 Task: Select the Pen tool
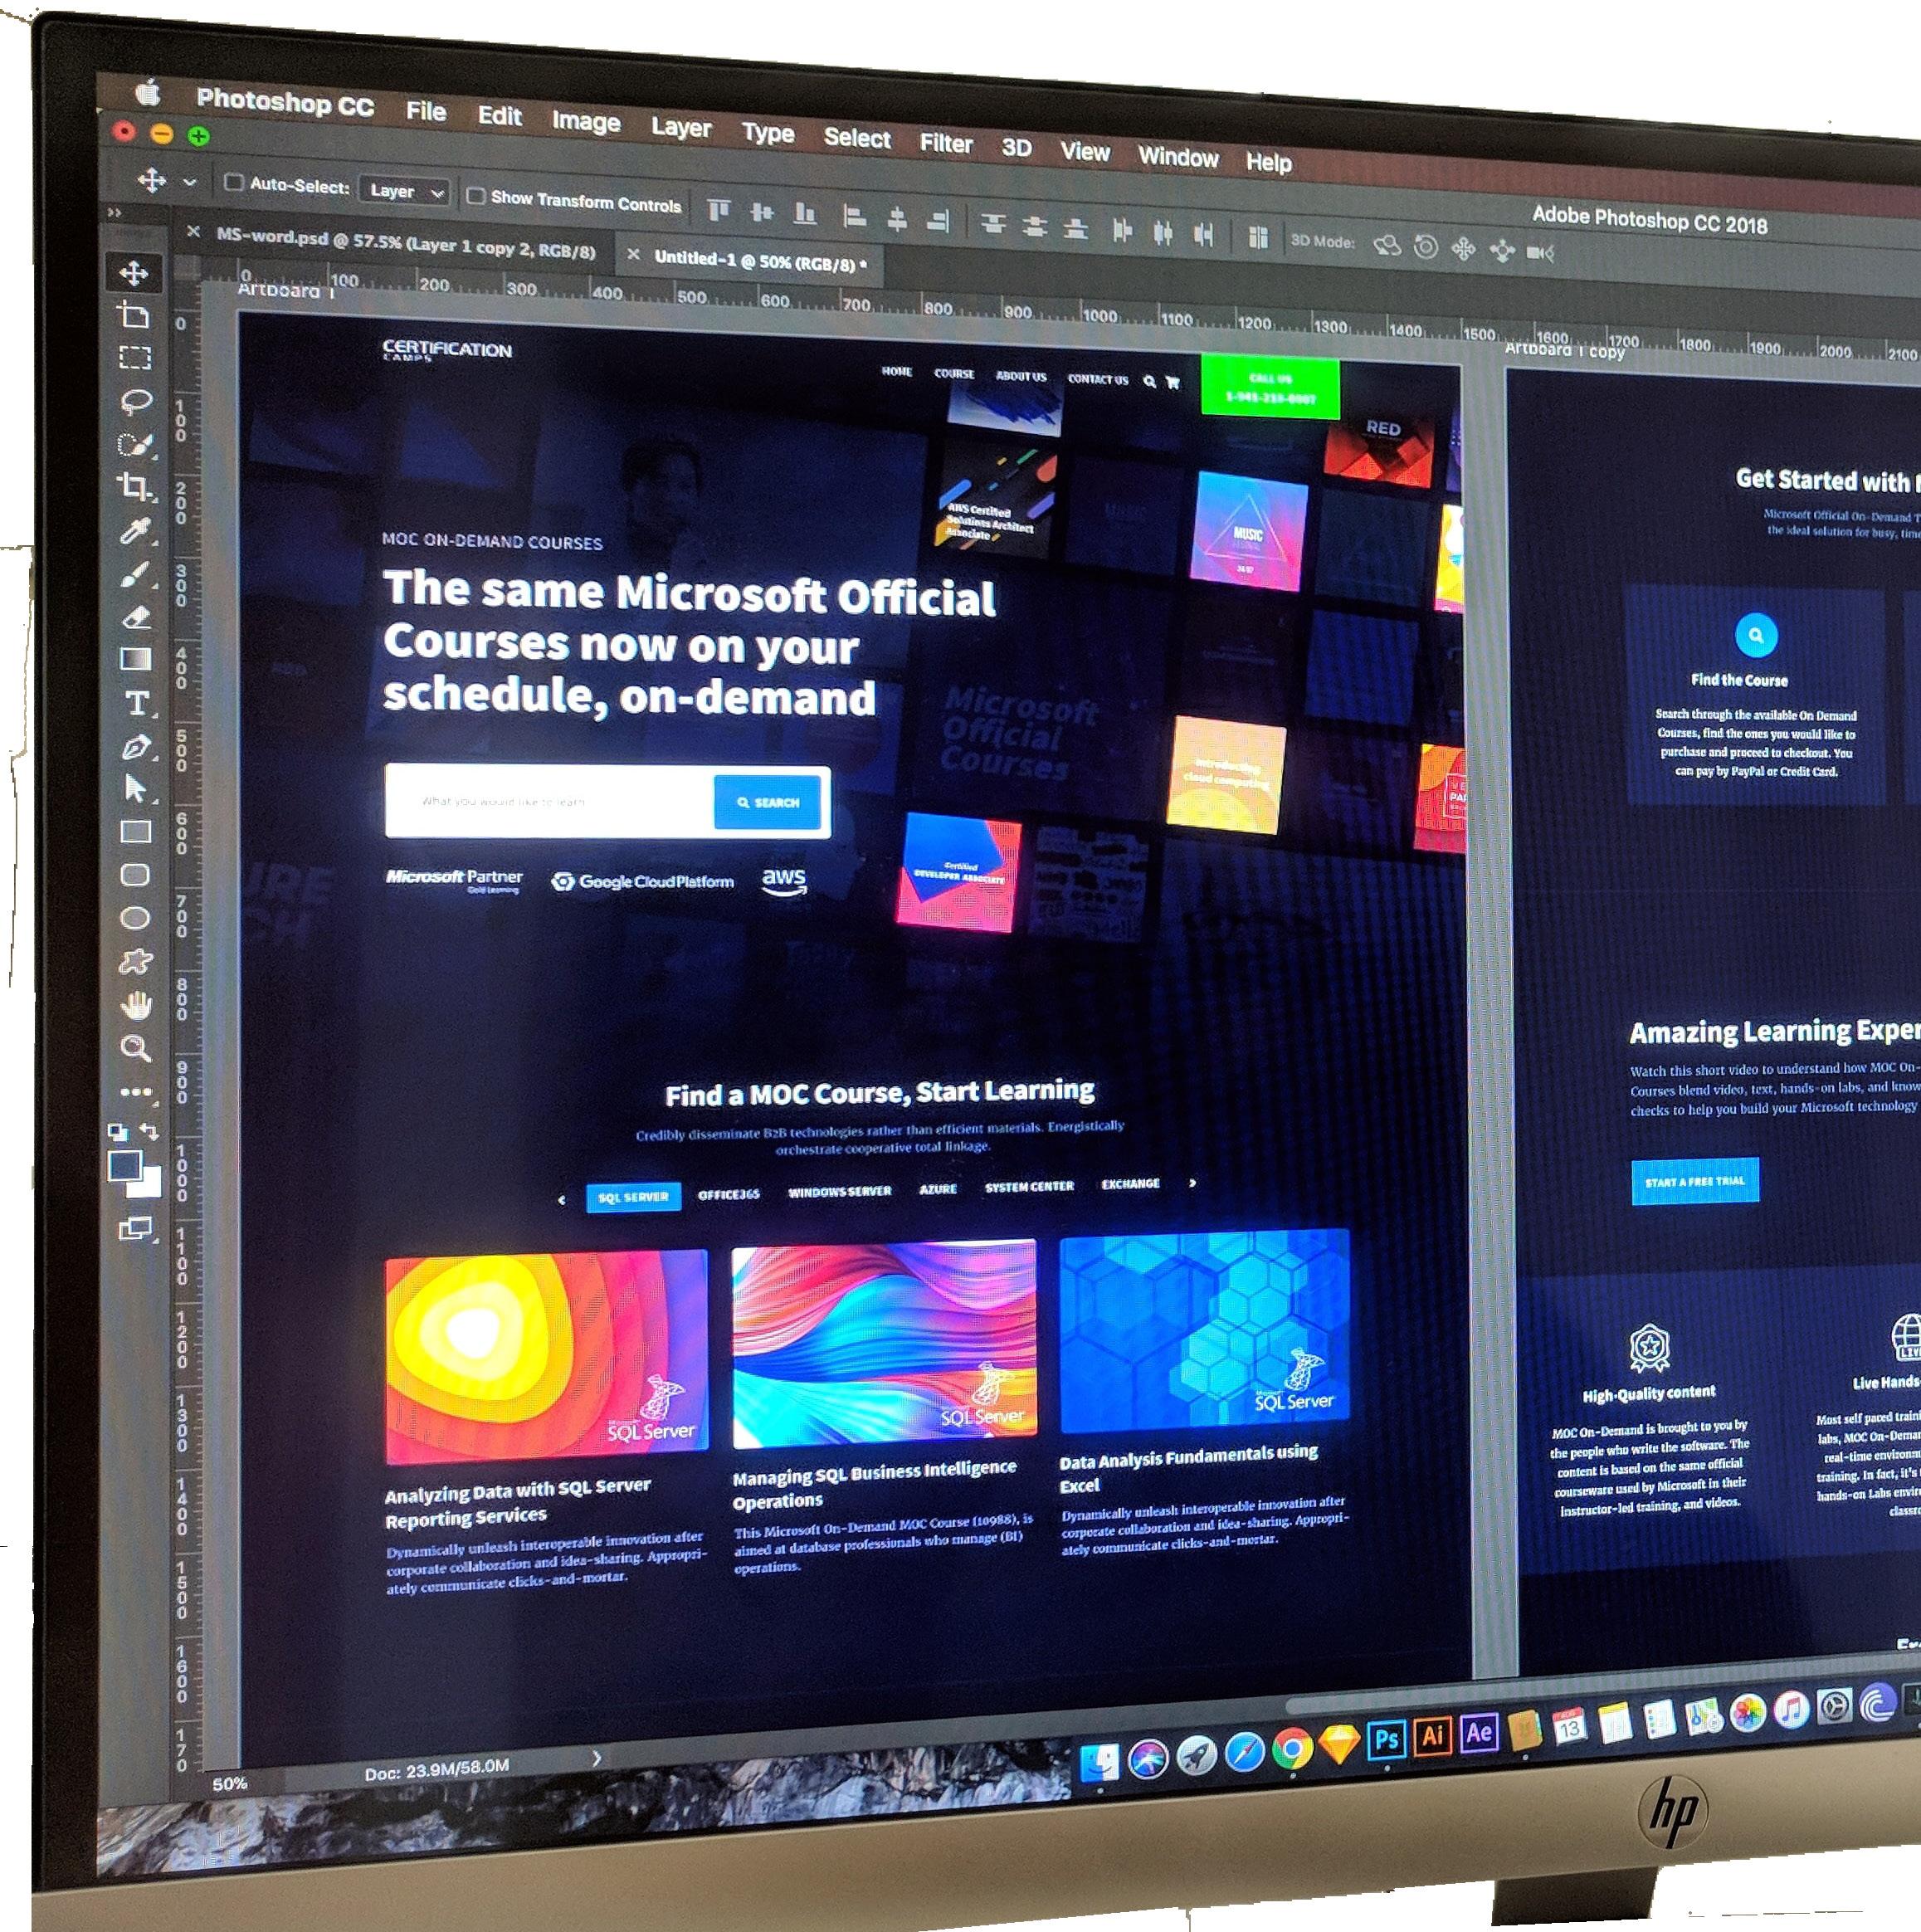click(x=136, y=747)
